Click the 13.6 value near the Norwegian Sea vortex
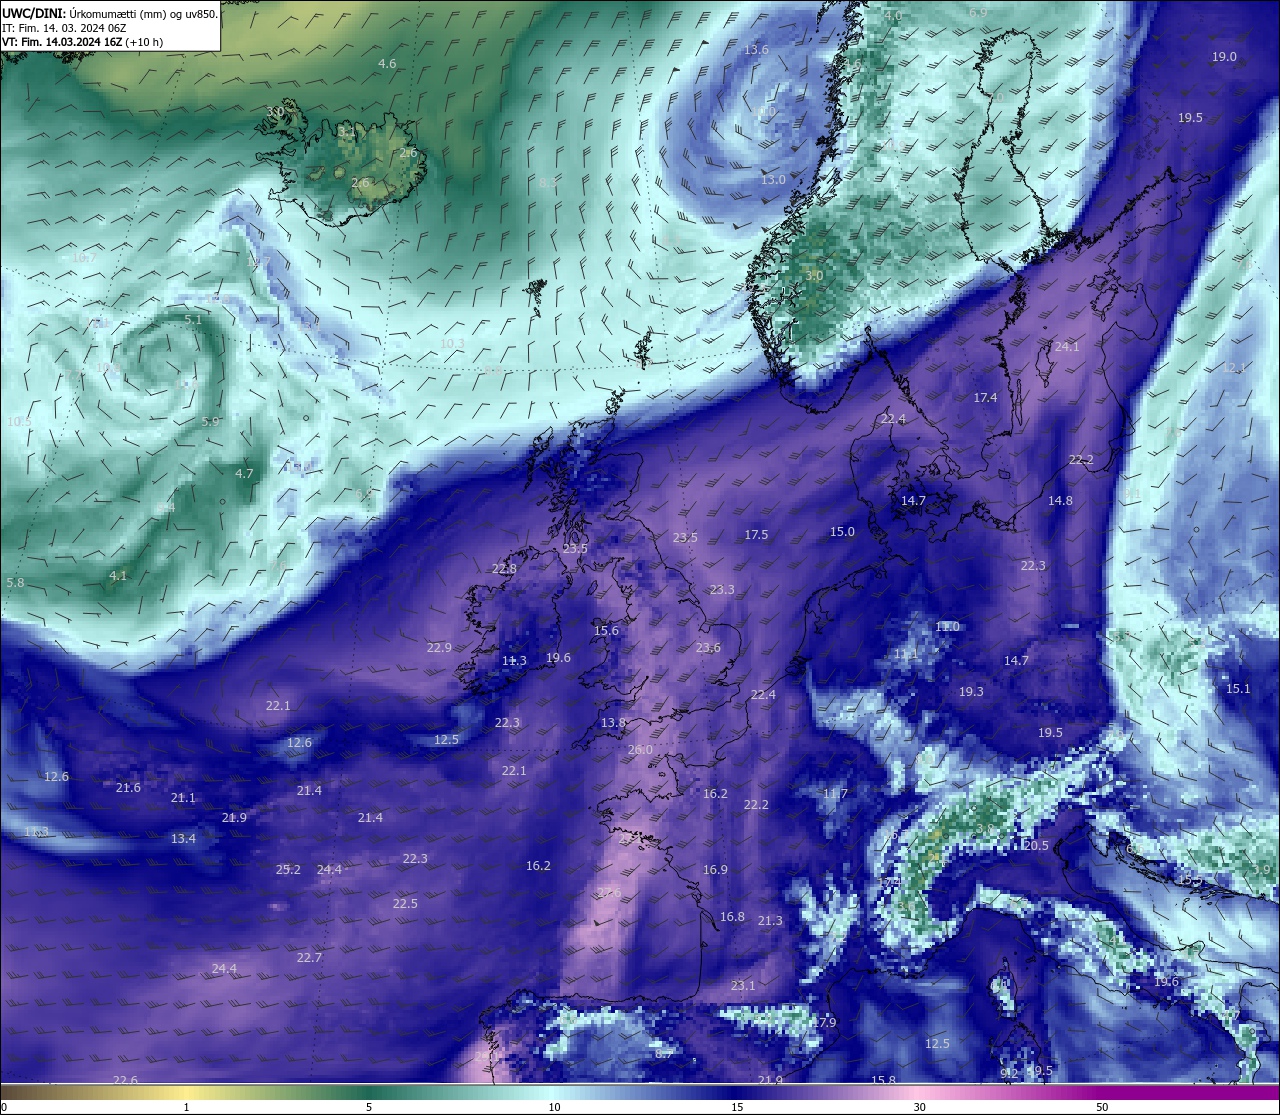The height and width of the screenshot is (1115, 1280). [x=756, y=49]
